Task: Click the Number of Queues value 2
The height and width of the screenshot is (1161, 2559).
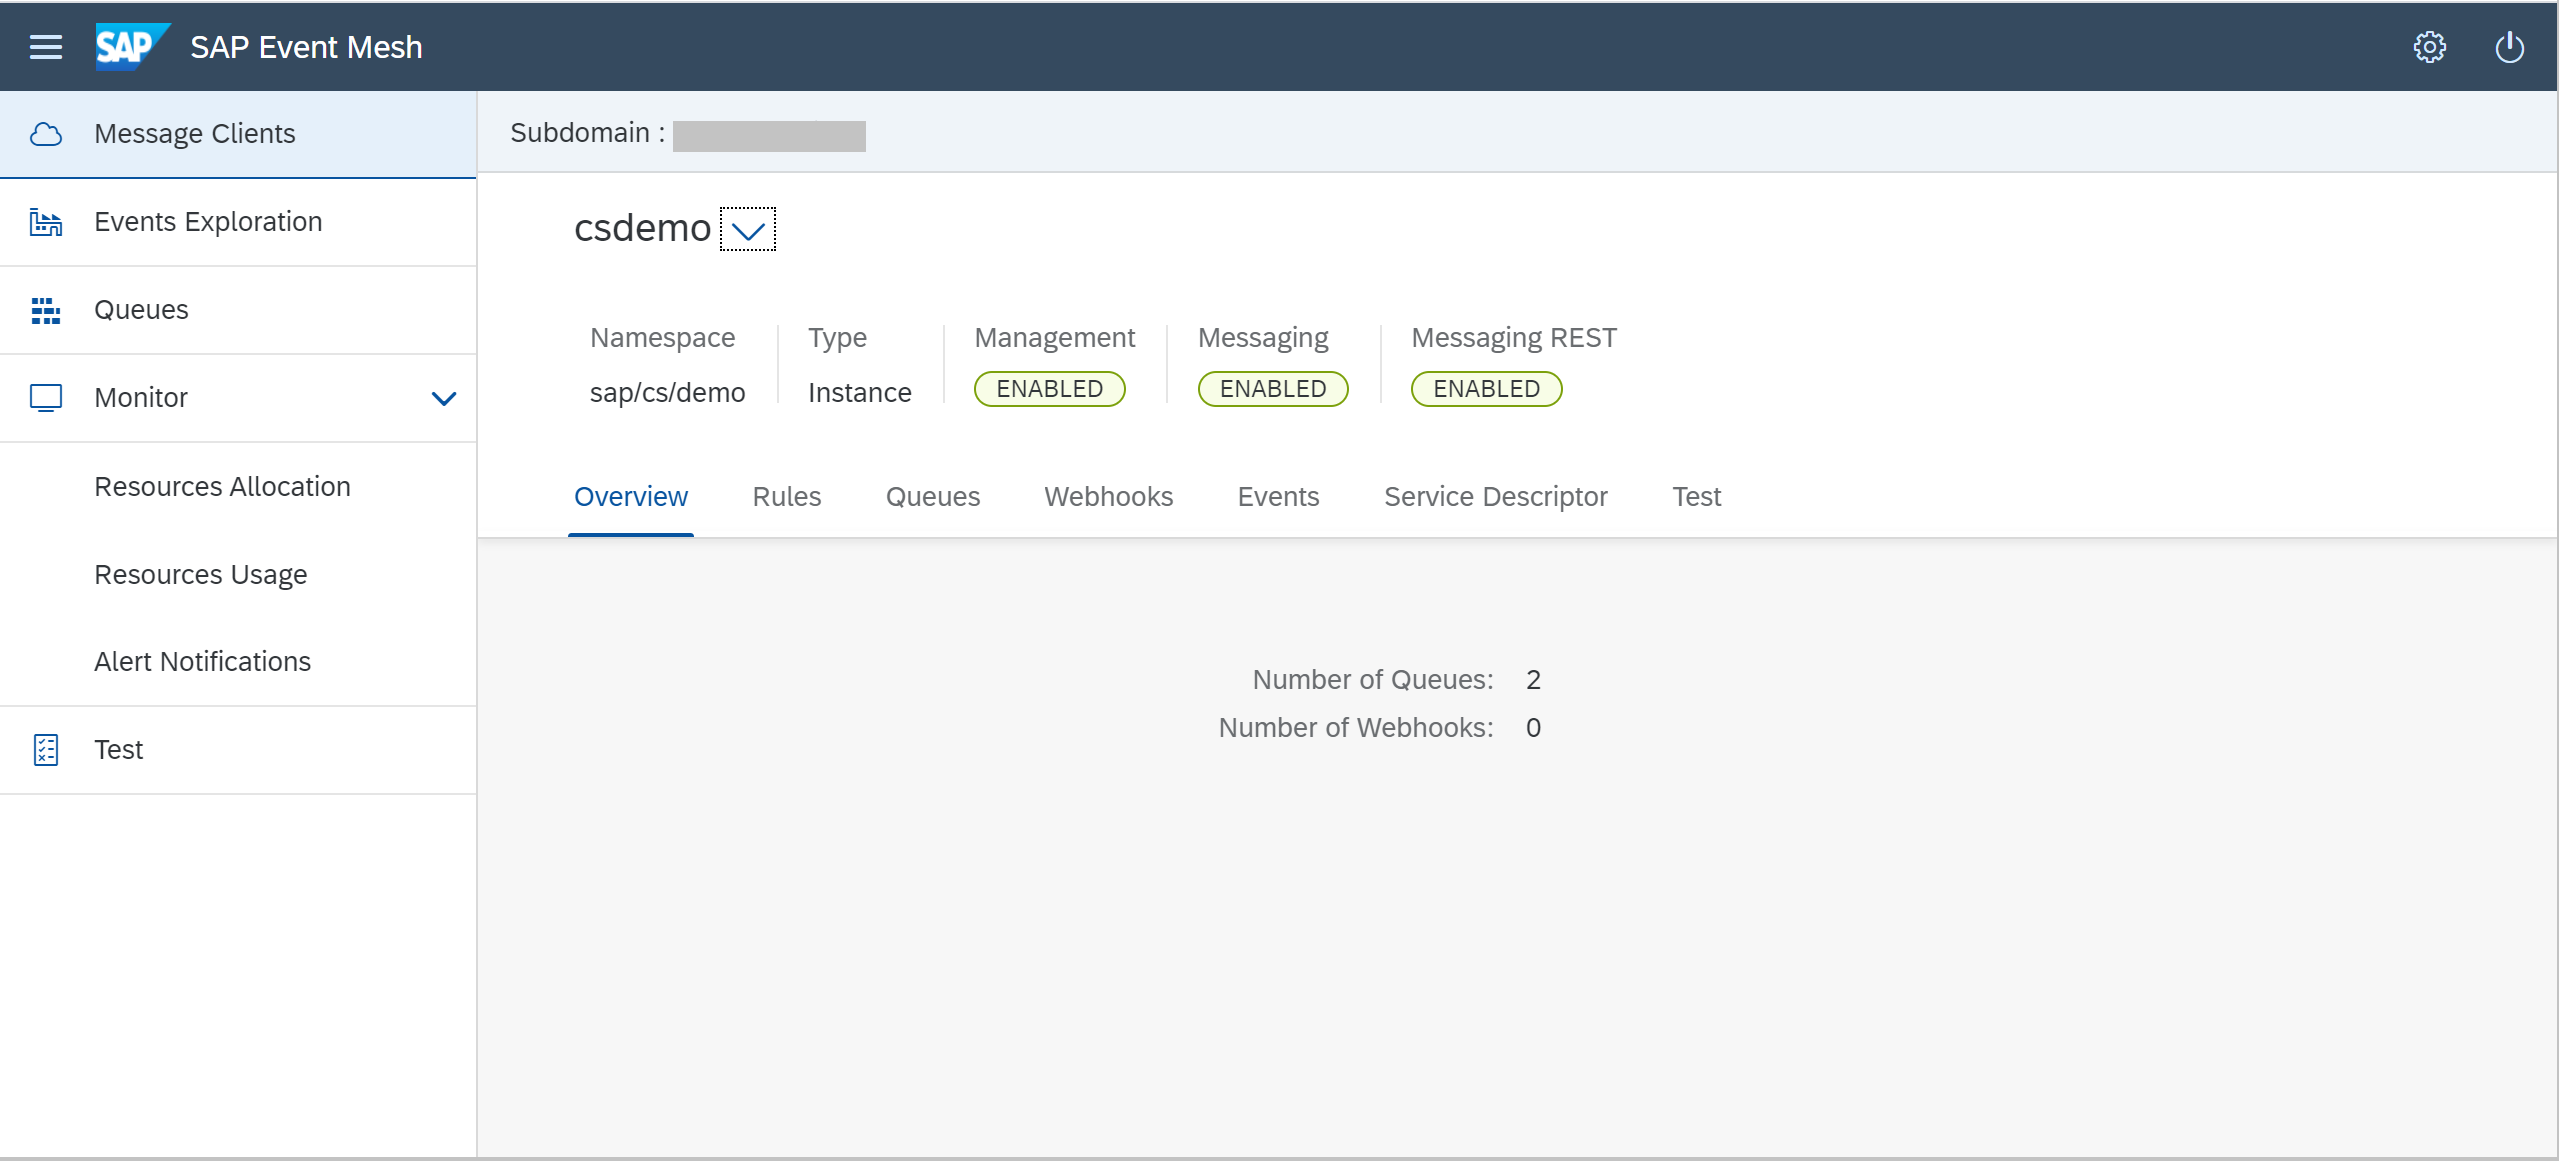Action: click(x=1534, y=681)
